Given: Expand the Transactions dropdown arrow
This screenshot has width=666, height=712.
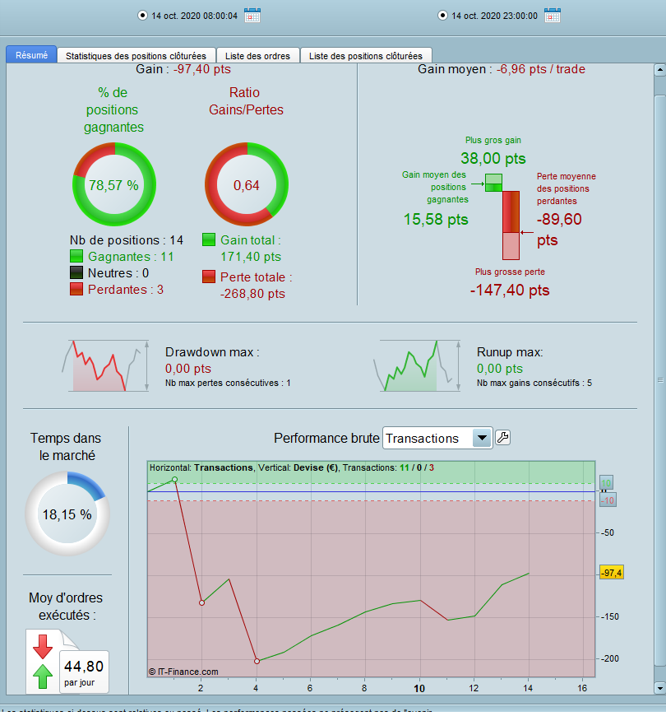Looking at the screenshot, I should pyautogui.click(x=482, y=438).
